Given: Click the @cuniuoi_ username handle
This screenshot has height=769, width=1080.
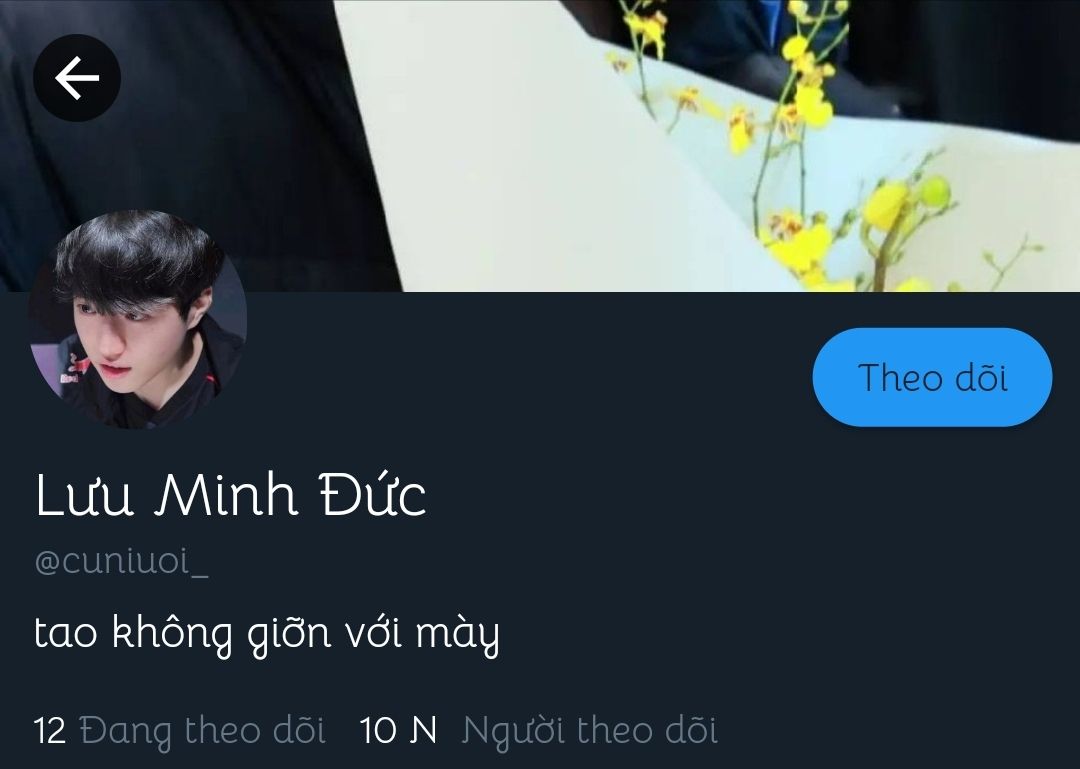Looking at the screenshot, I should [121, 562].
